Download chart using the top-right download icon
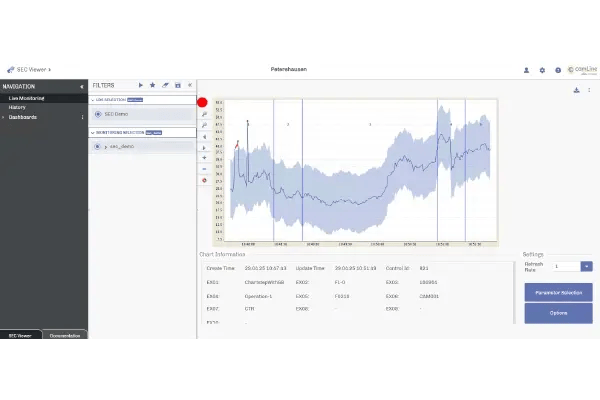Image resolution: width=600 pixels, height=400 pixels. (577, 90)
